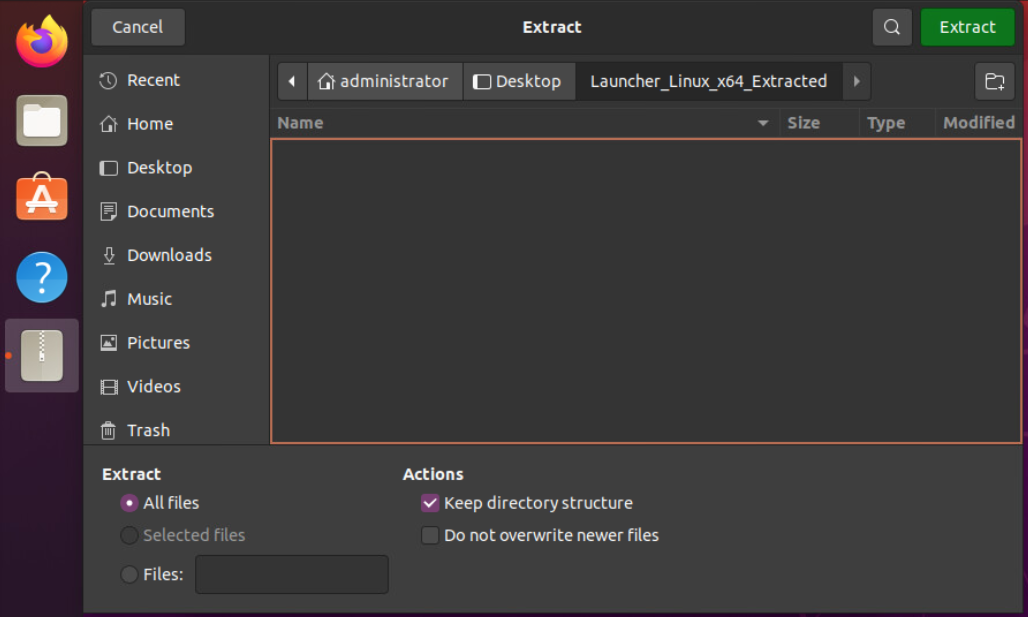Open Ubuntu Software from the dock

tap(42, 198)
